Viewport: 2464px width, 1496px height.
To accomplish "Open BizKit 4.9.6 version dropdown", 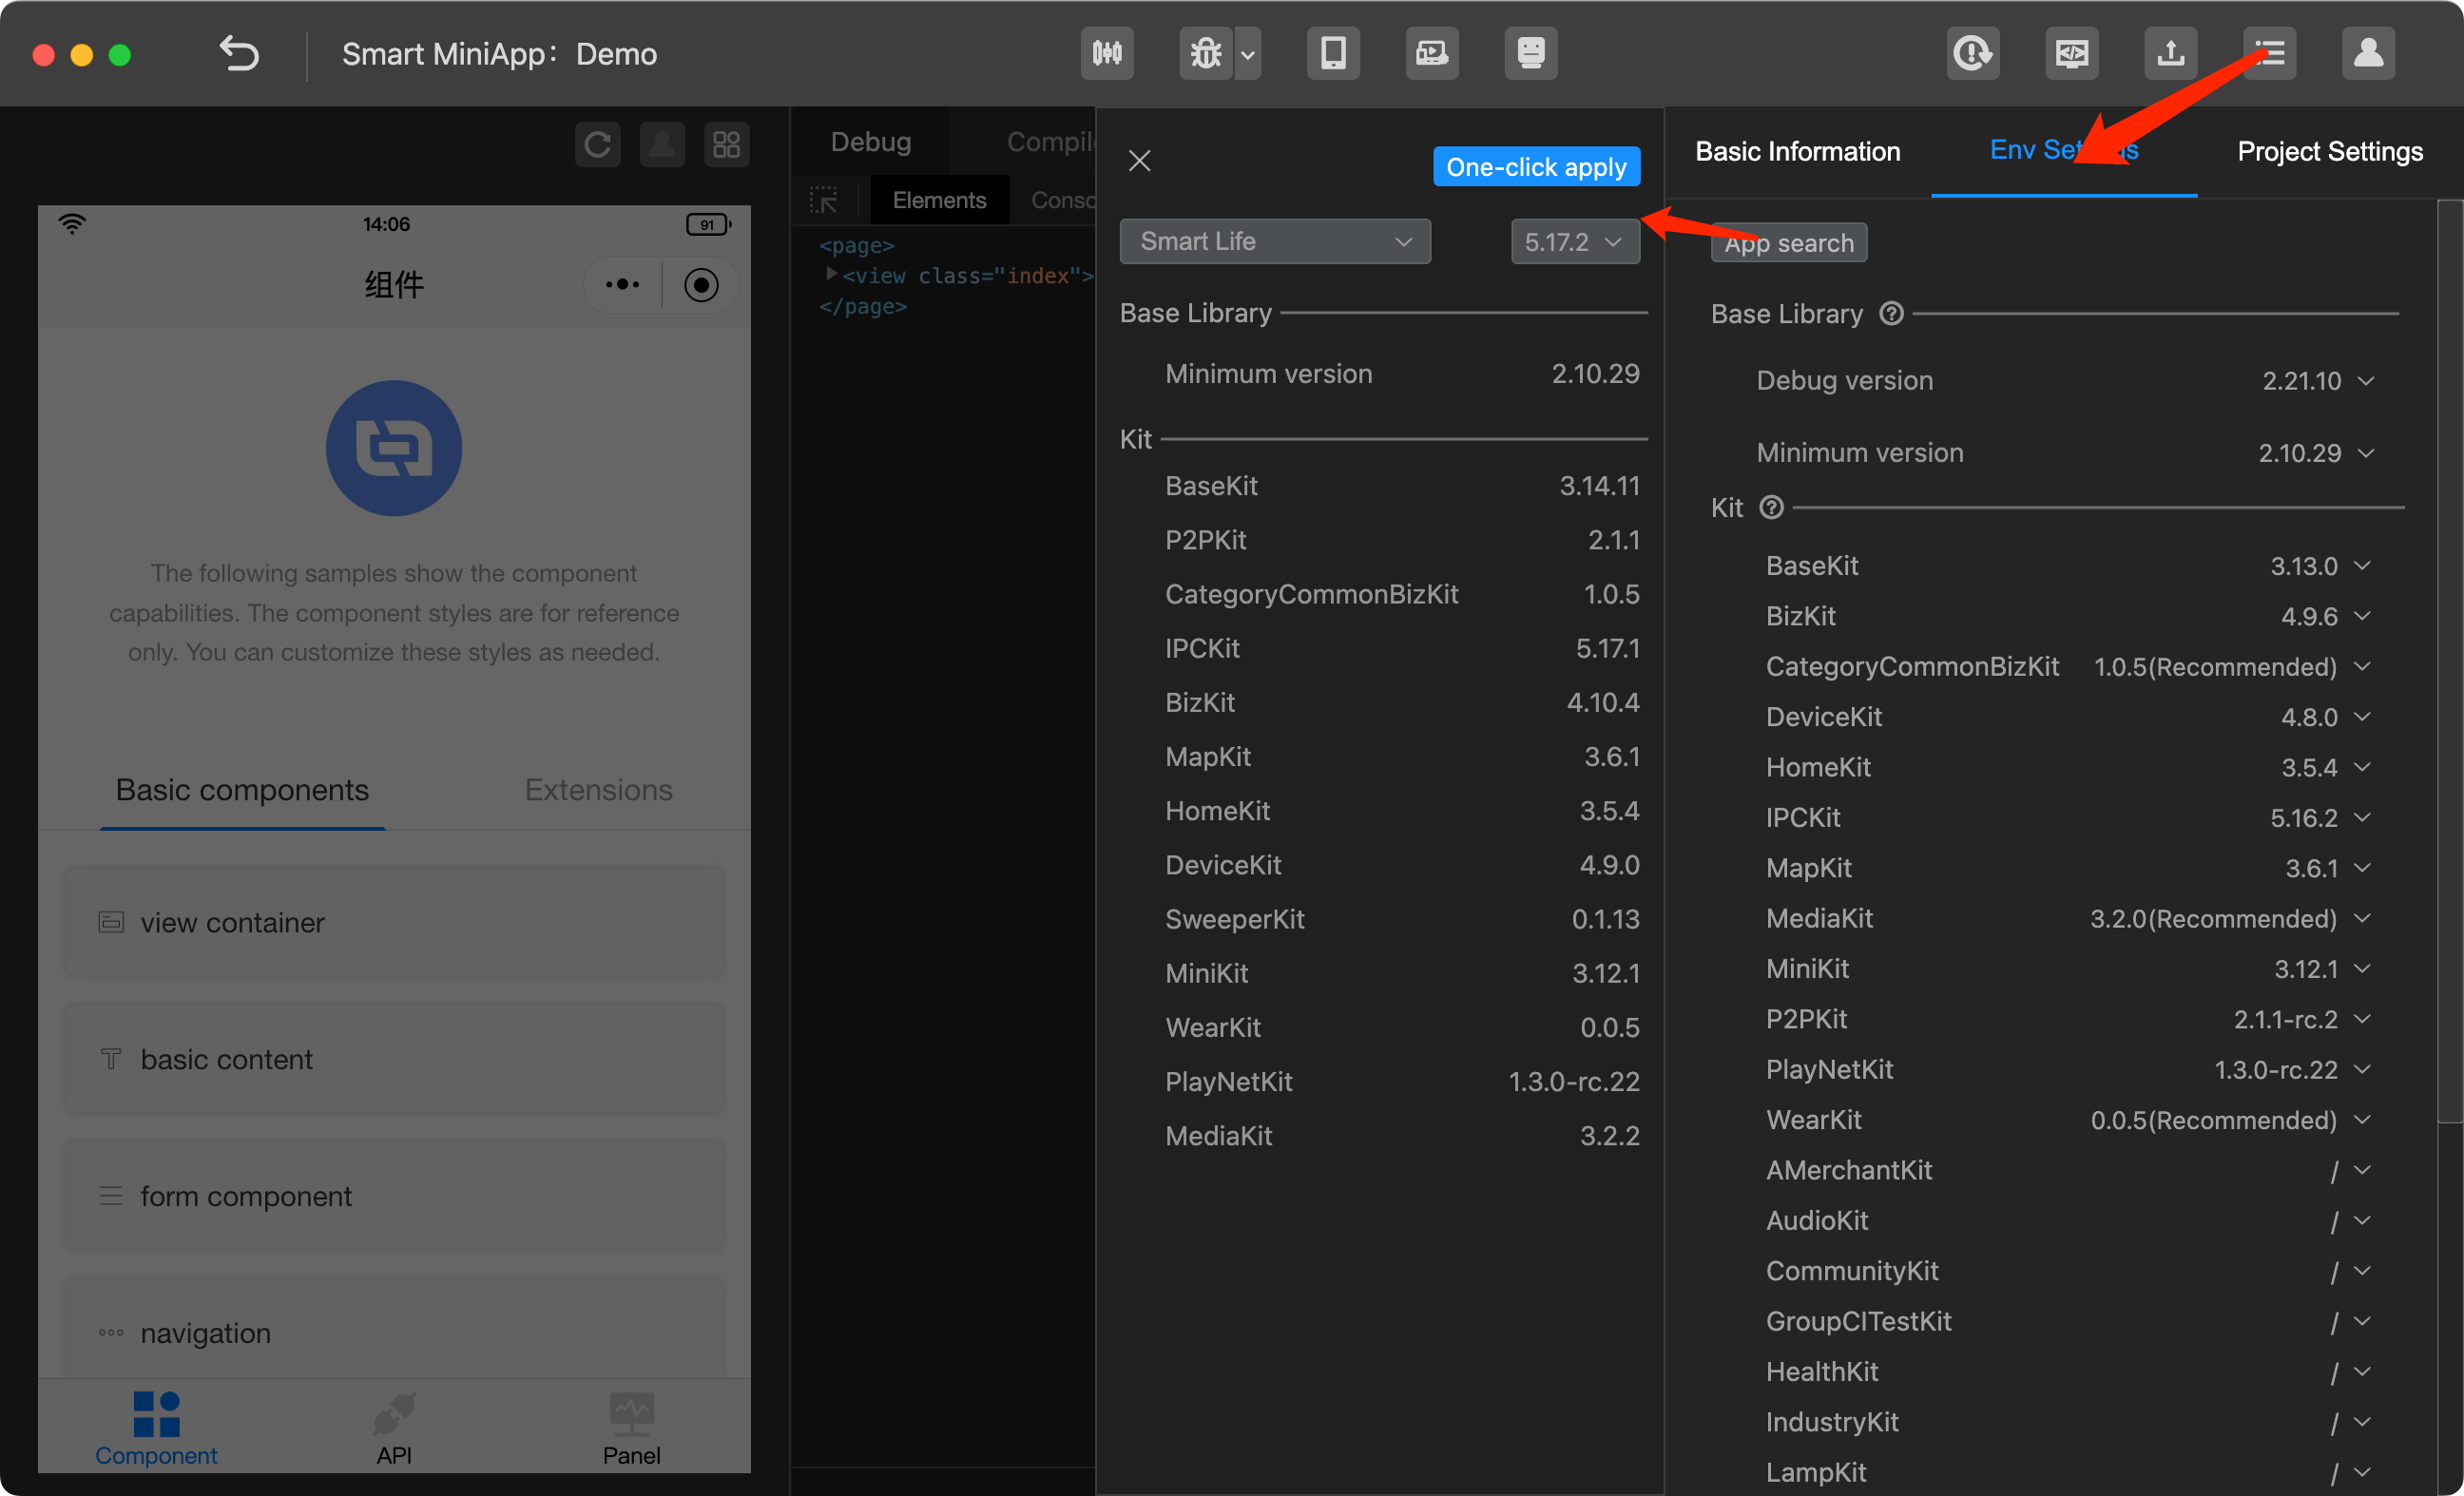I will [2325, 616].
